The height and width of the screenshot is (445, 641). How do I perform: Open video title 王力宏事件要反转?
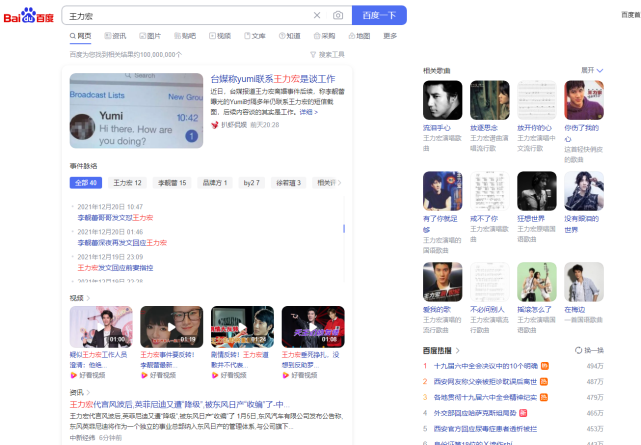(x=168, y=360)
